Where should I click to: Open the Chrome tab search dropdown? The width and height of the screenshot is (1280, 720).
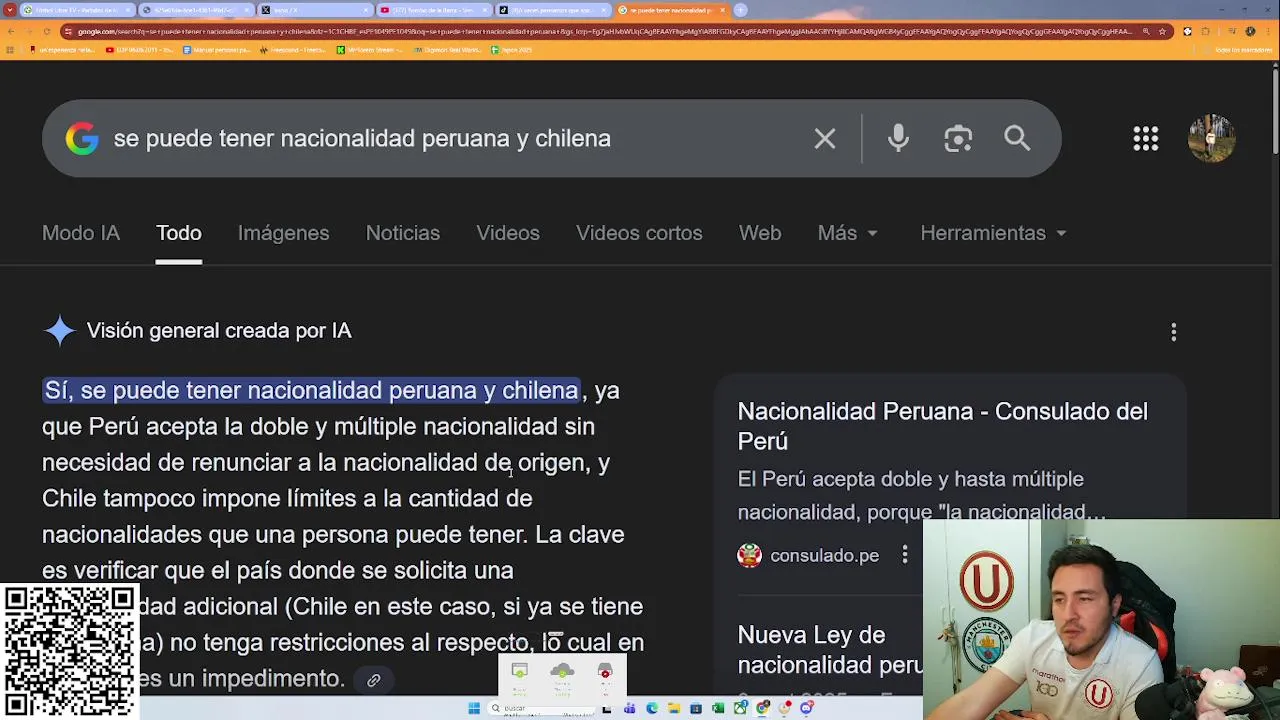[x=10, y=10]
